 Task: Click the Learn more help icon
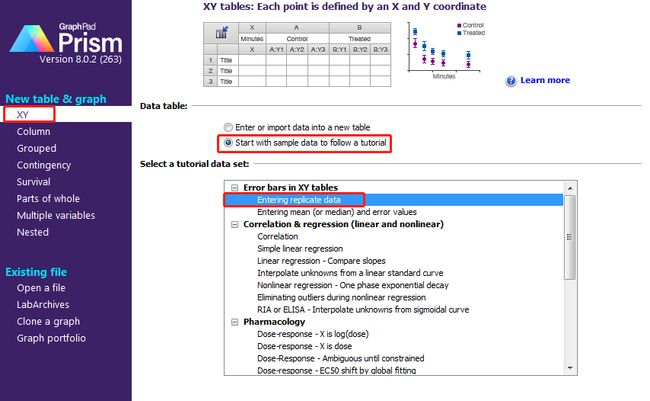coord(511,81)
